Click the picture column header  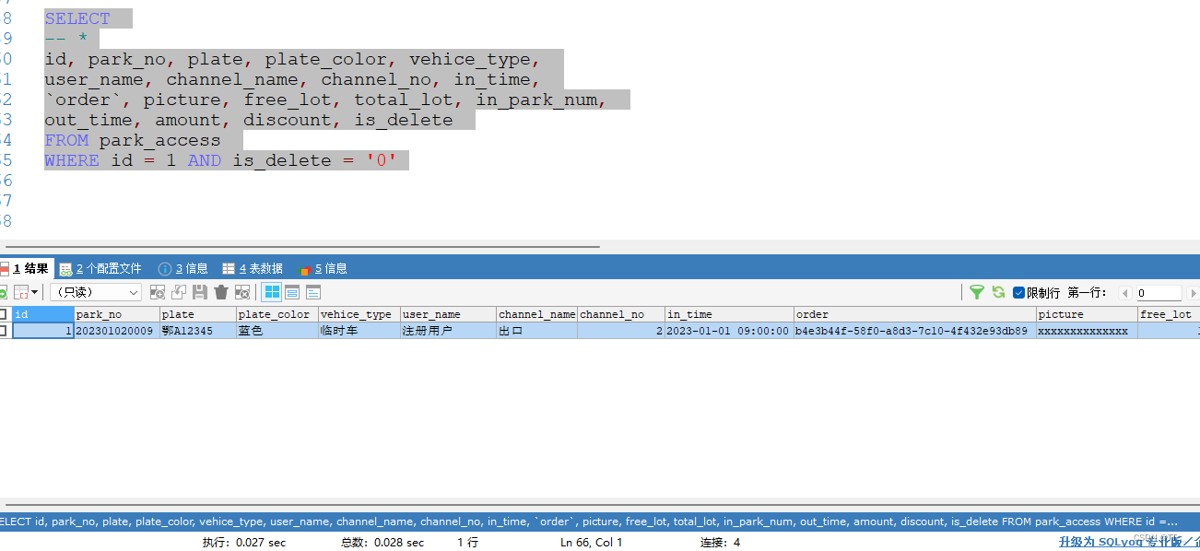(1087, 314)
